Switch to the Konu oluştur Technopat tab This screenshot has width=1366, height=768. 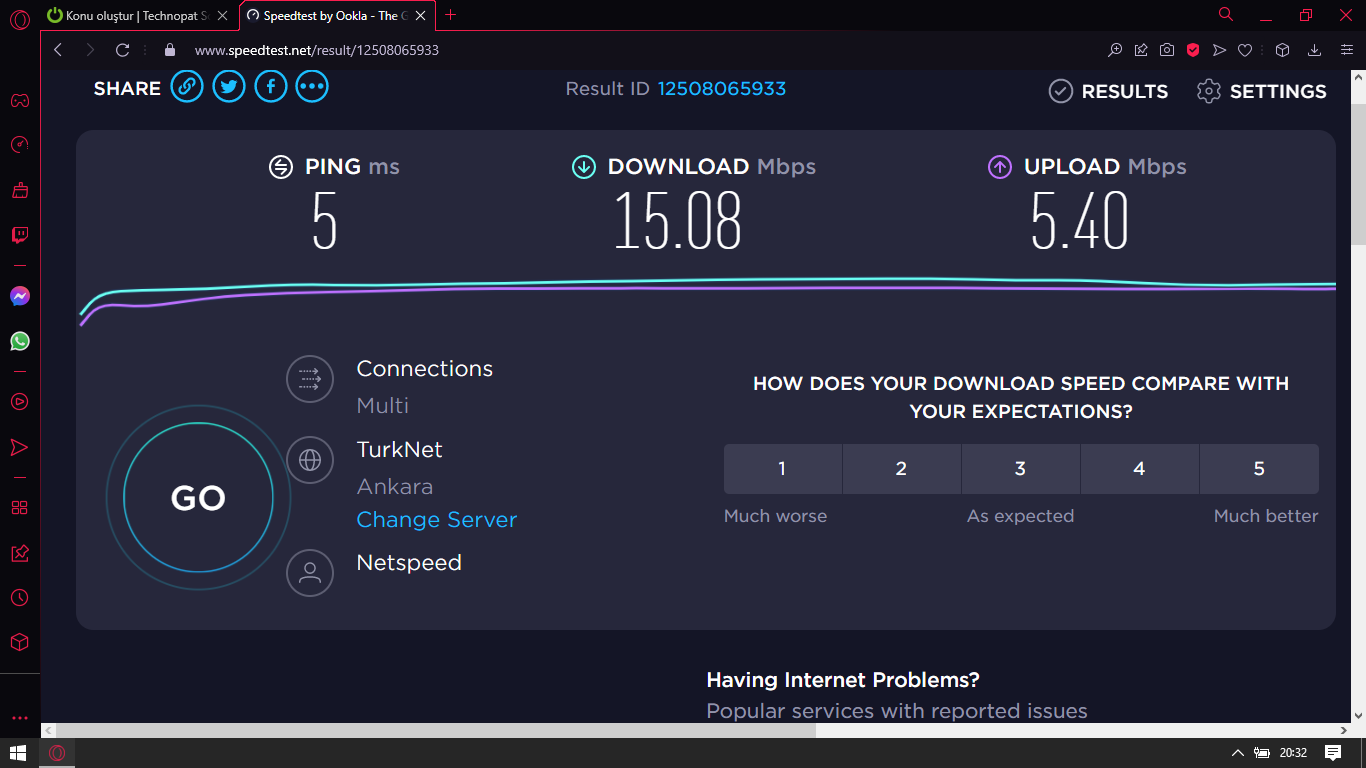point(139,15)
